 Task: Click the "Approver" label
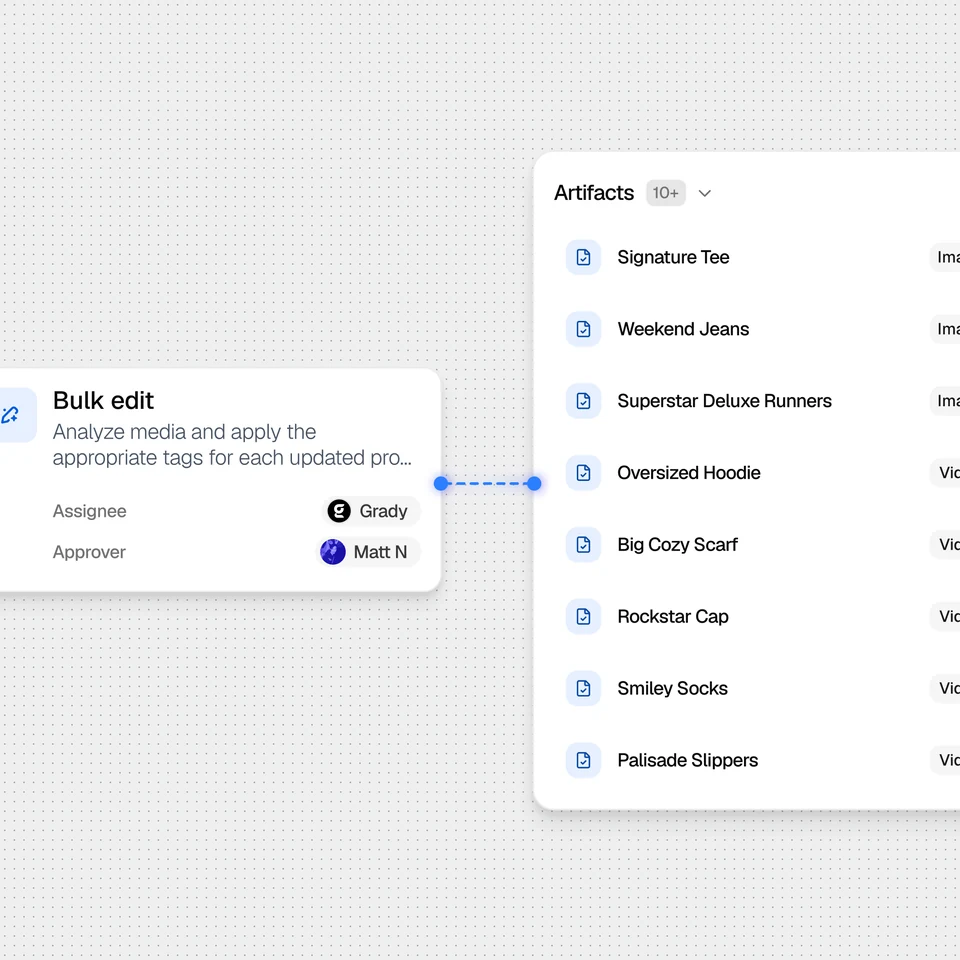coord(89,552)
